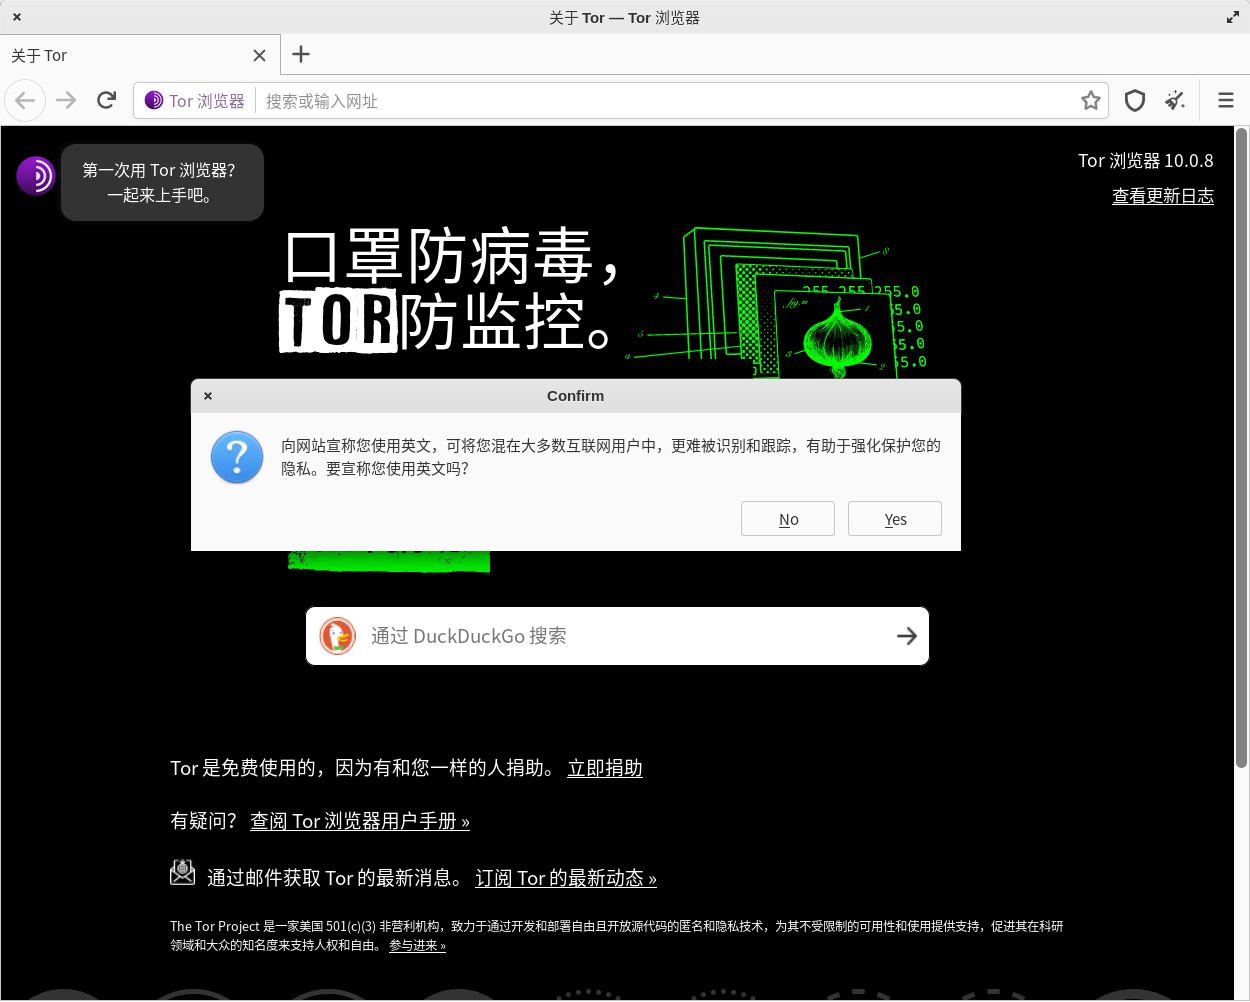The image size is (1250, 1002).
Task: Click the shield security level icon
Action: point(1134,100)
